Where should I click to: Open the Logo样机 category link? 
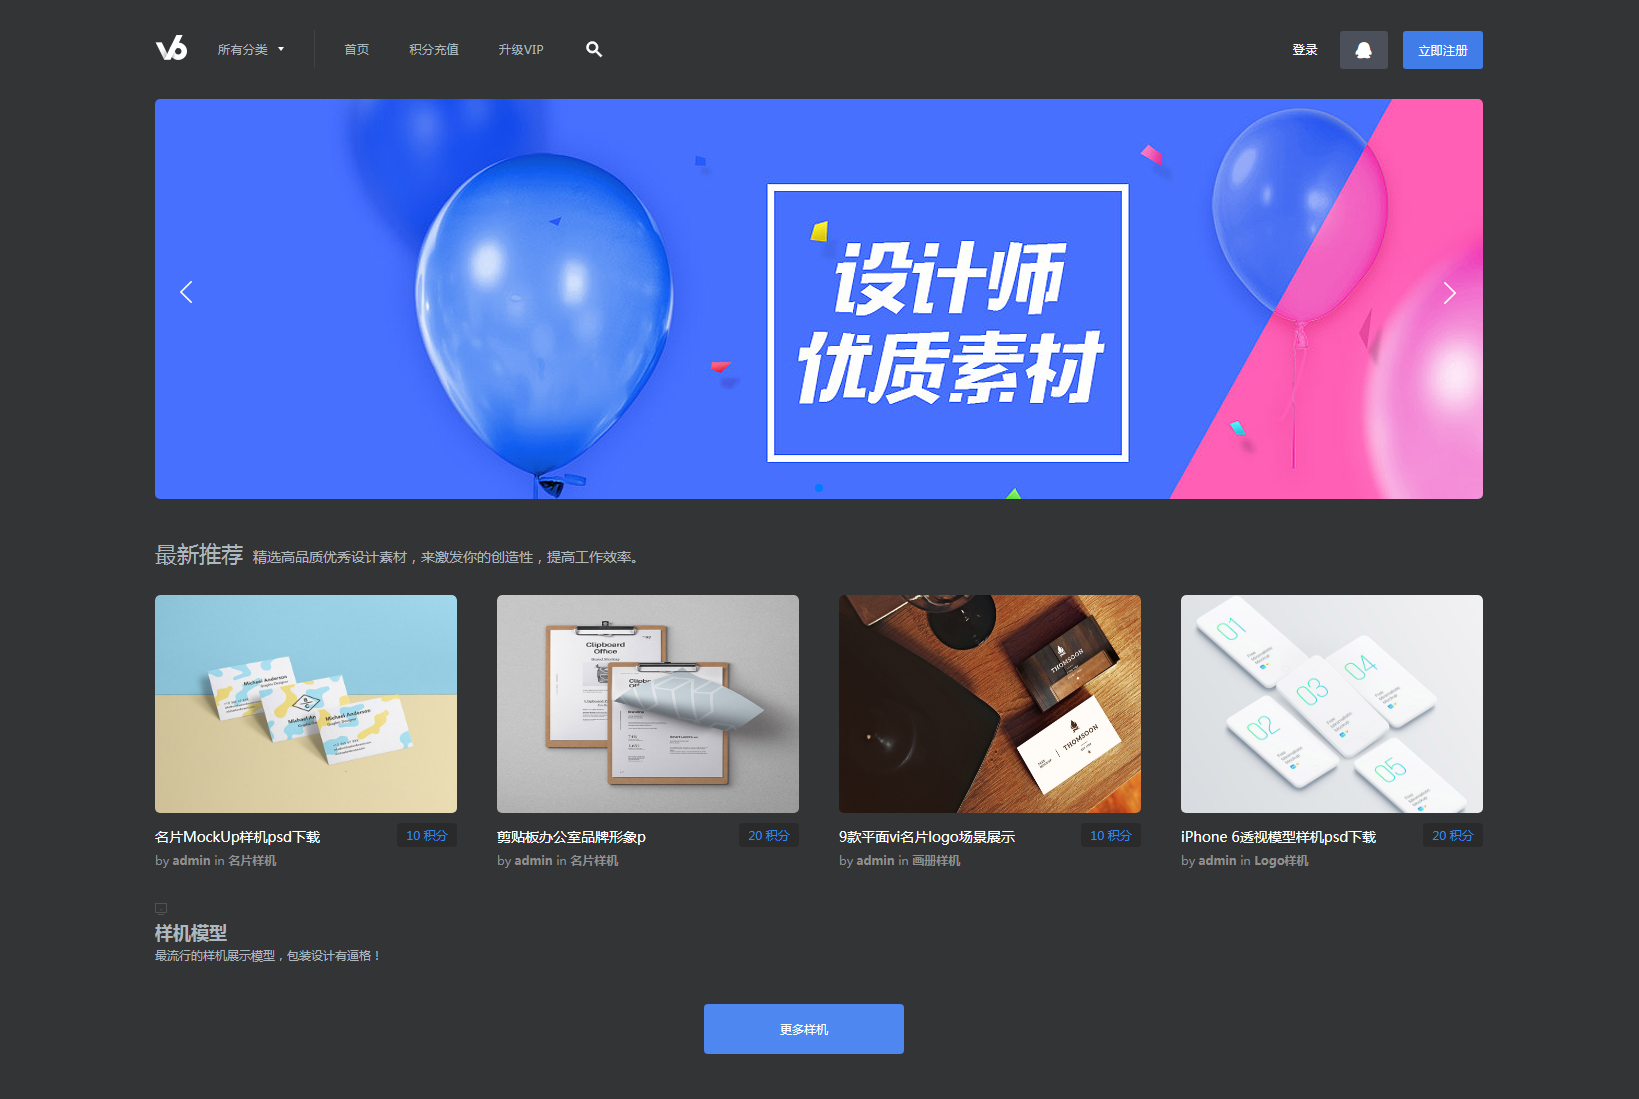pyautogui.click(x=1281, y=861)
